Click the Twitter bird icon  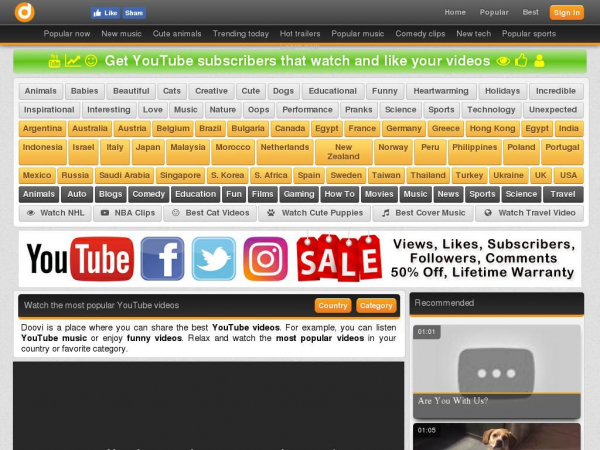click(x=214, y=259)
